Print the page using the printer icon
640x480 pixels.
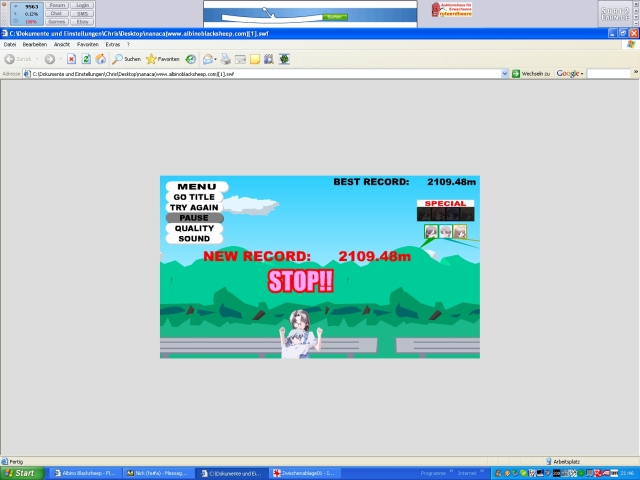coord(226,59)
